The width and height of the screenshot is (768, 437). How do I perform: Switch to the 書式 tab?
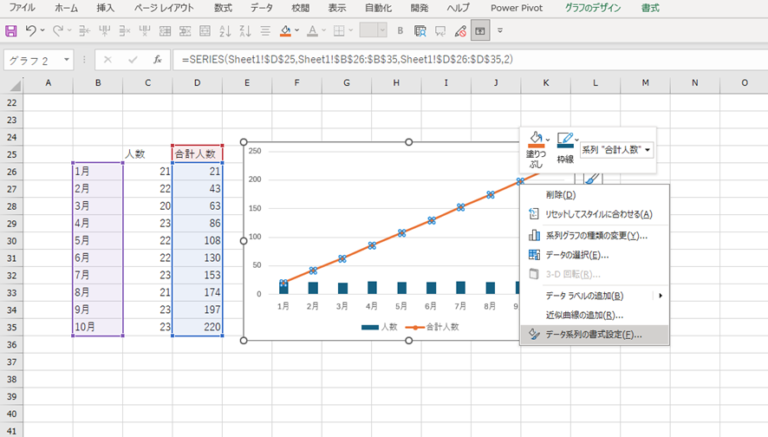tap(650, 8)
